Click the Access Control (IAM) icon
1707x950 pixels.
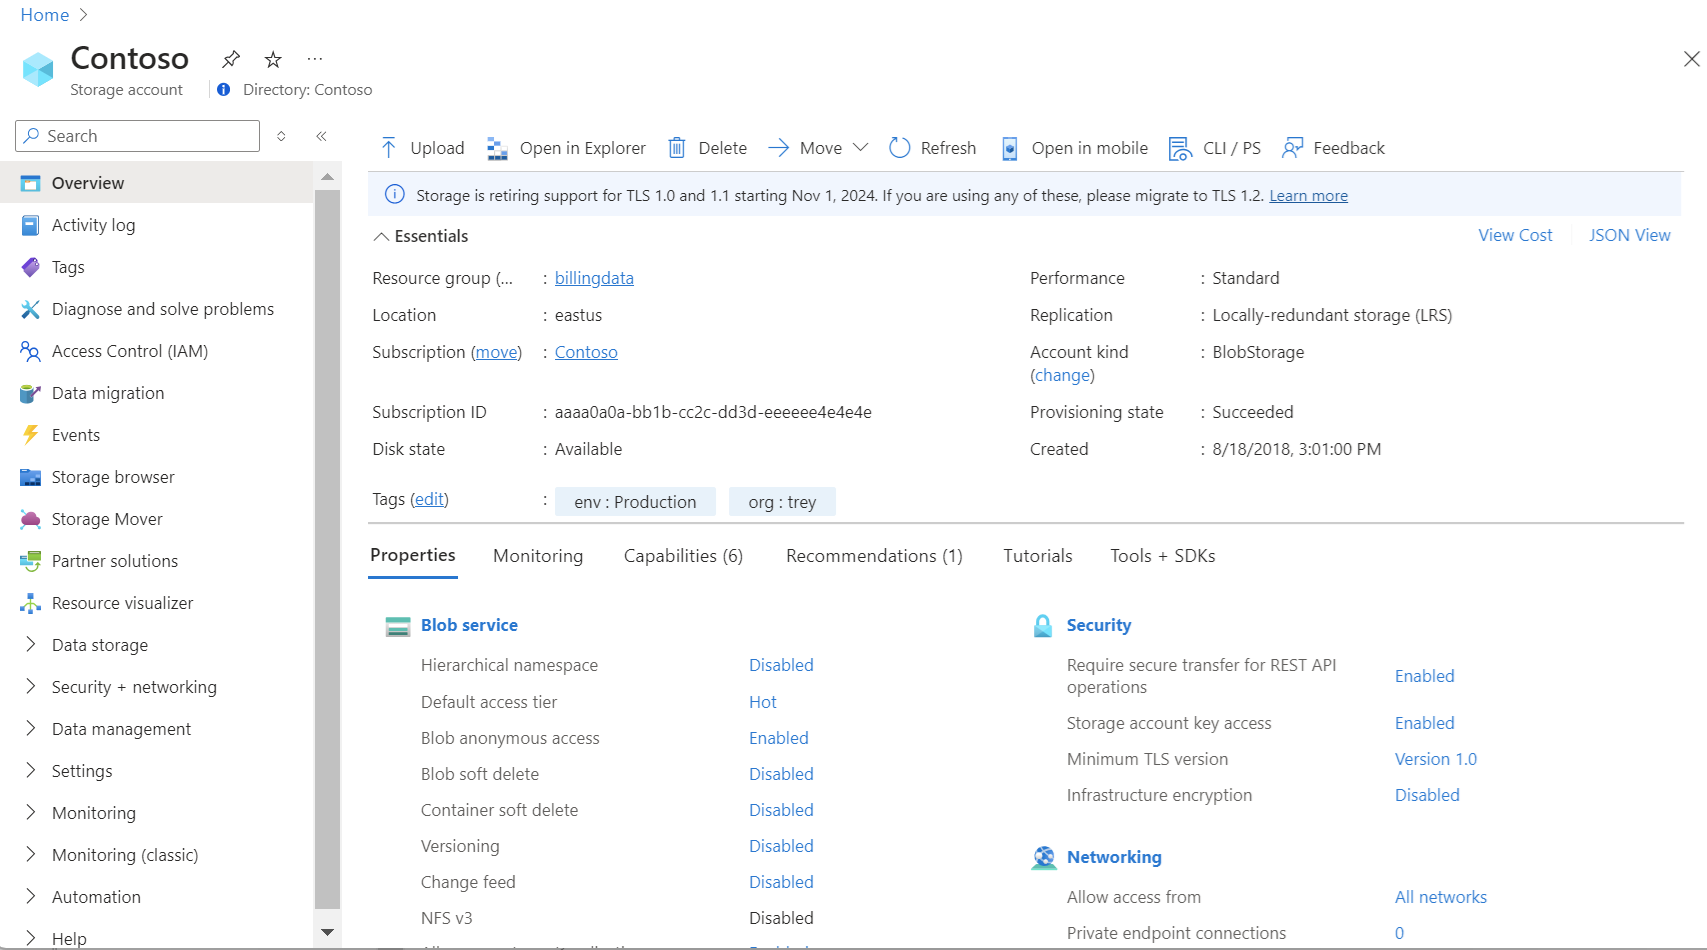[x=30, y=351]
